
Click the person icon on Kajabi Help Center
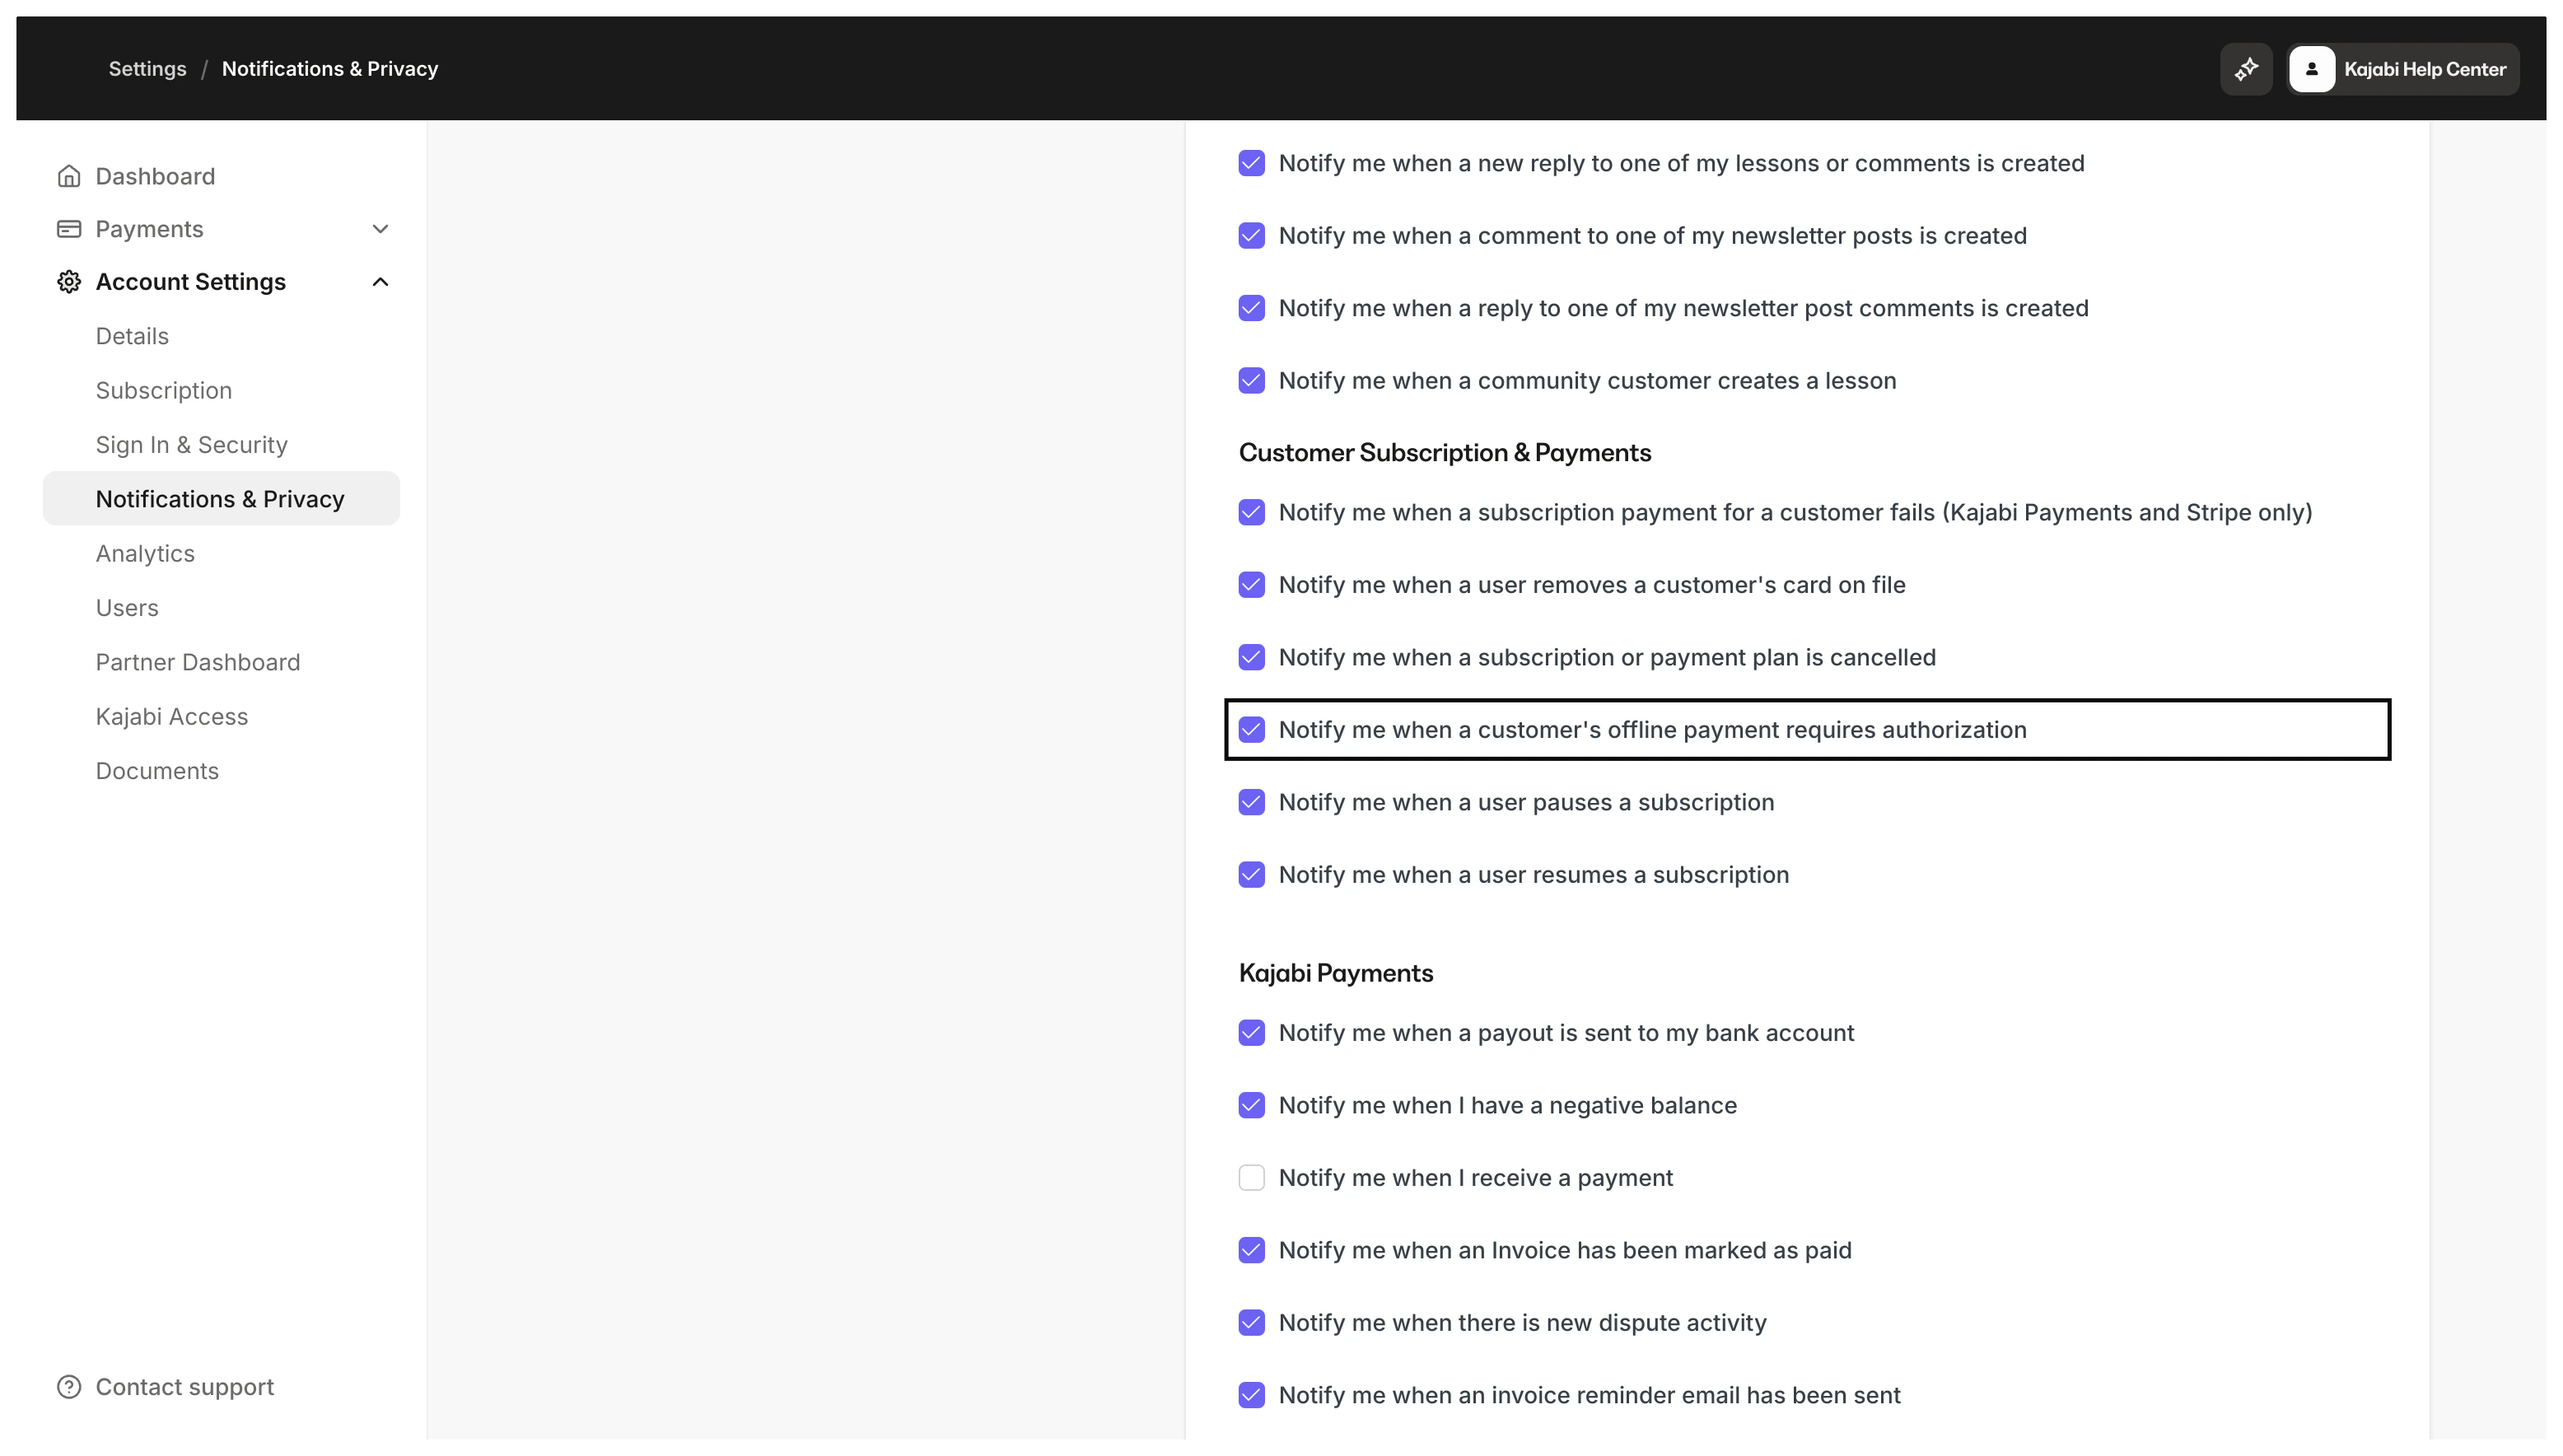(x=2313, y=69)
